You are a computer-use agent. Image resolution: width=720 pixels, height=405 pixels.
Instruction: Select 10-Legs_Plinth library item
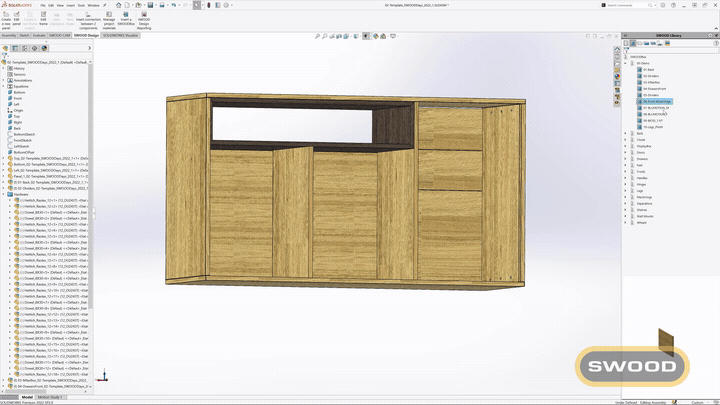pyautogui.click(x=650, y=127)
